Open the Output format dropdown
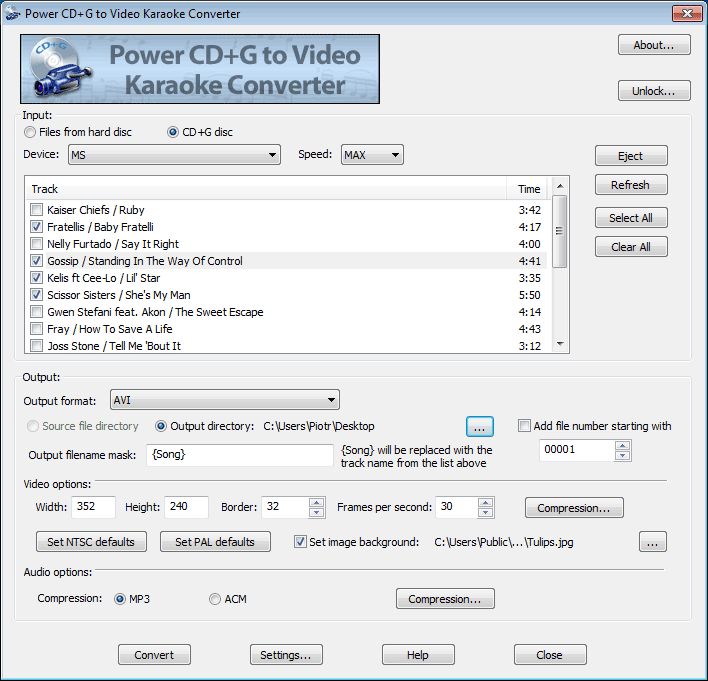708x681 pixels. coord(225,400)
